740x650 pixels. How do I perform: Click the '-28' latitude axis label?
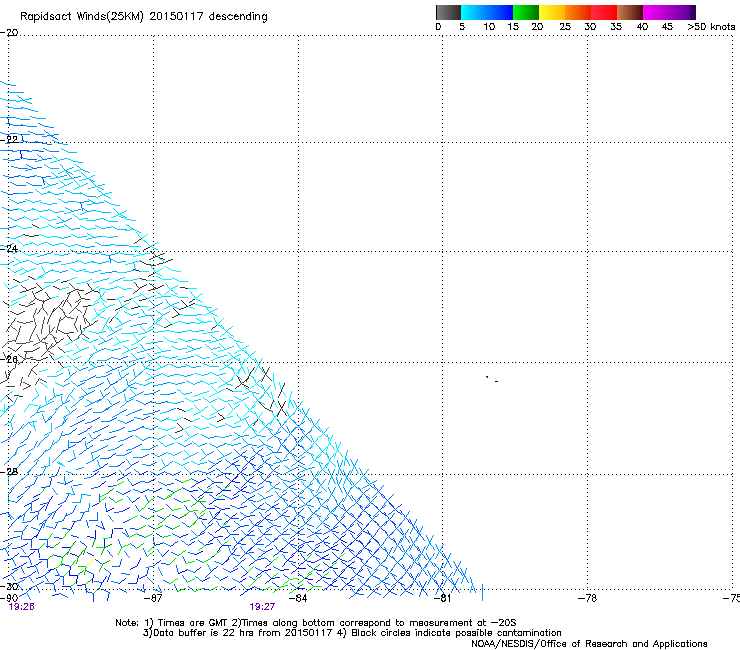(9, 472)
